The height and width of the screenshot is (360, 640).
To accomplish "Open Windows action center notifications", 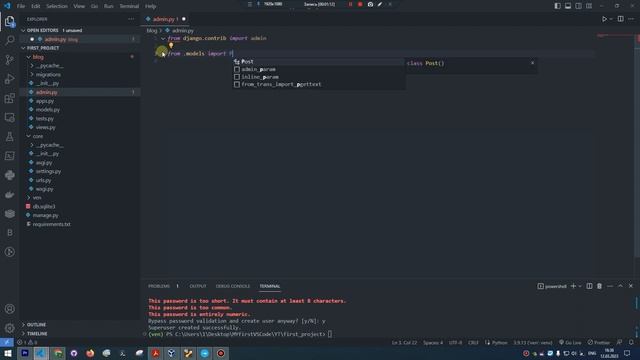I will (x=627, y=353).
